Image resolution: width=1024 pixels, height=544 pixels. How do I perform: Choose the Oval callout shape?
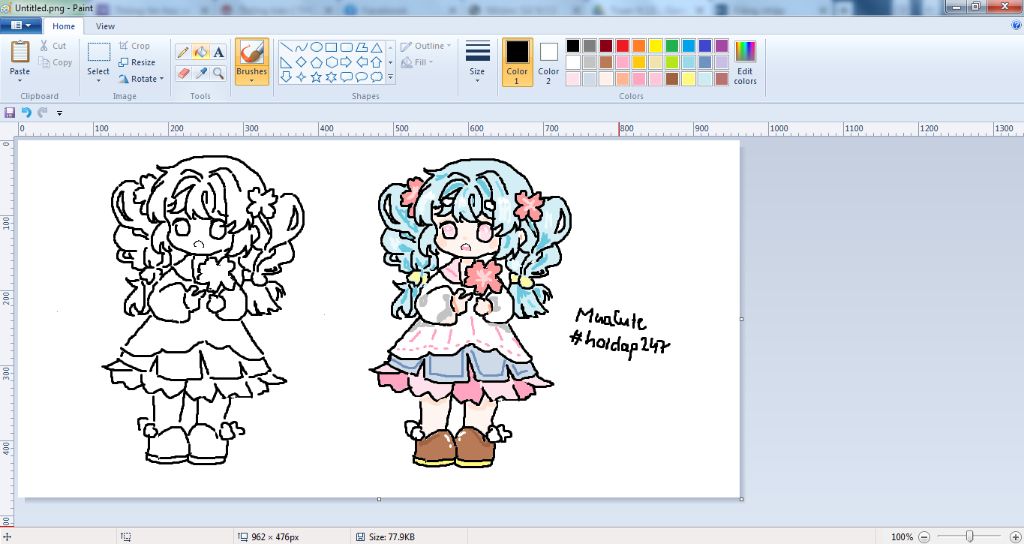(x=361, y=76)
